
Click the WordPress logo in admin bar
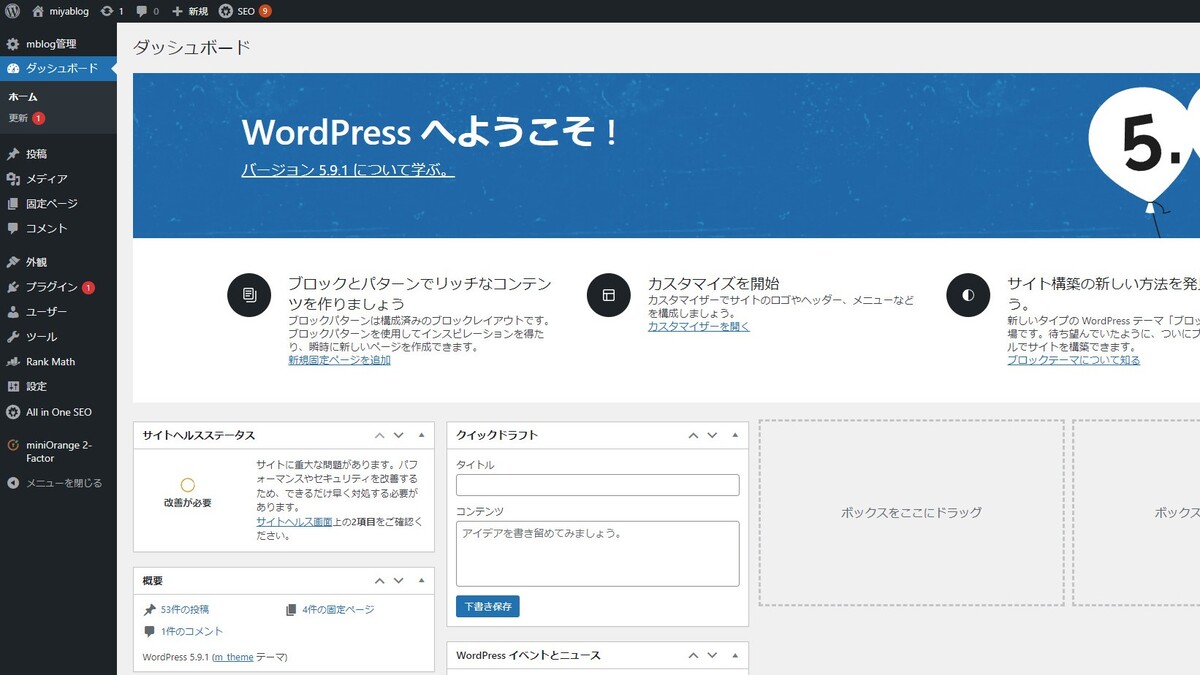click(13, 11)
